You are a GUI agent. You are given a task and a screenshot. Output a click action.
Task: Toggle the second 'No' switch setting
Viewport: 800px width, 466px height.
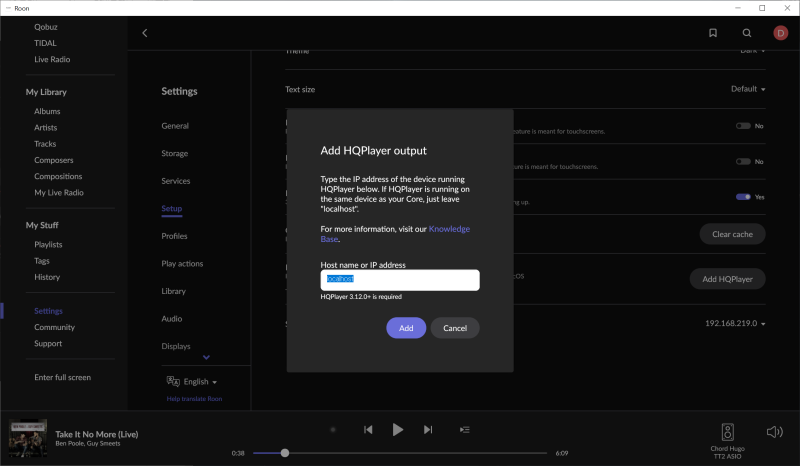point(743,161)
